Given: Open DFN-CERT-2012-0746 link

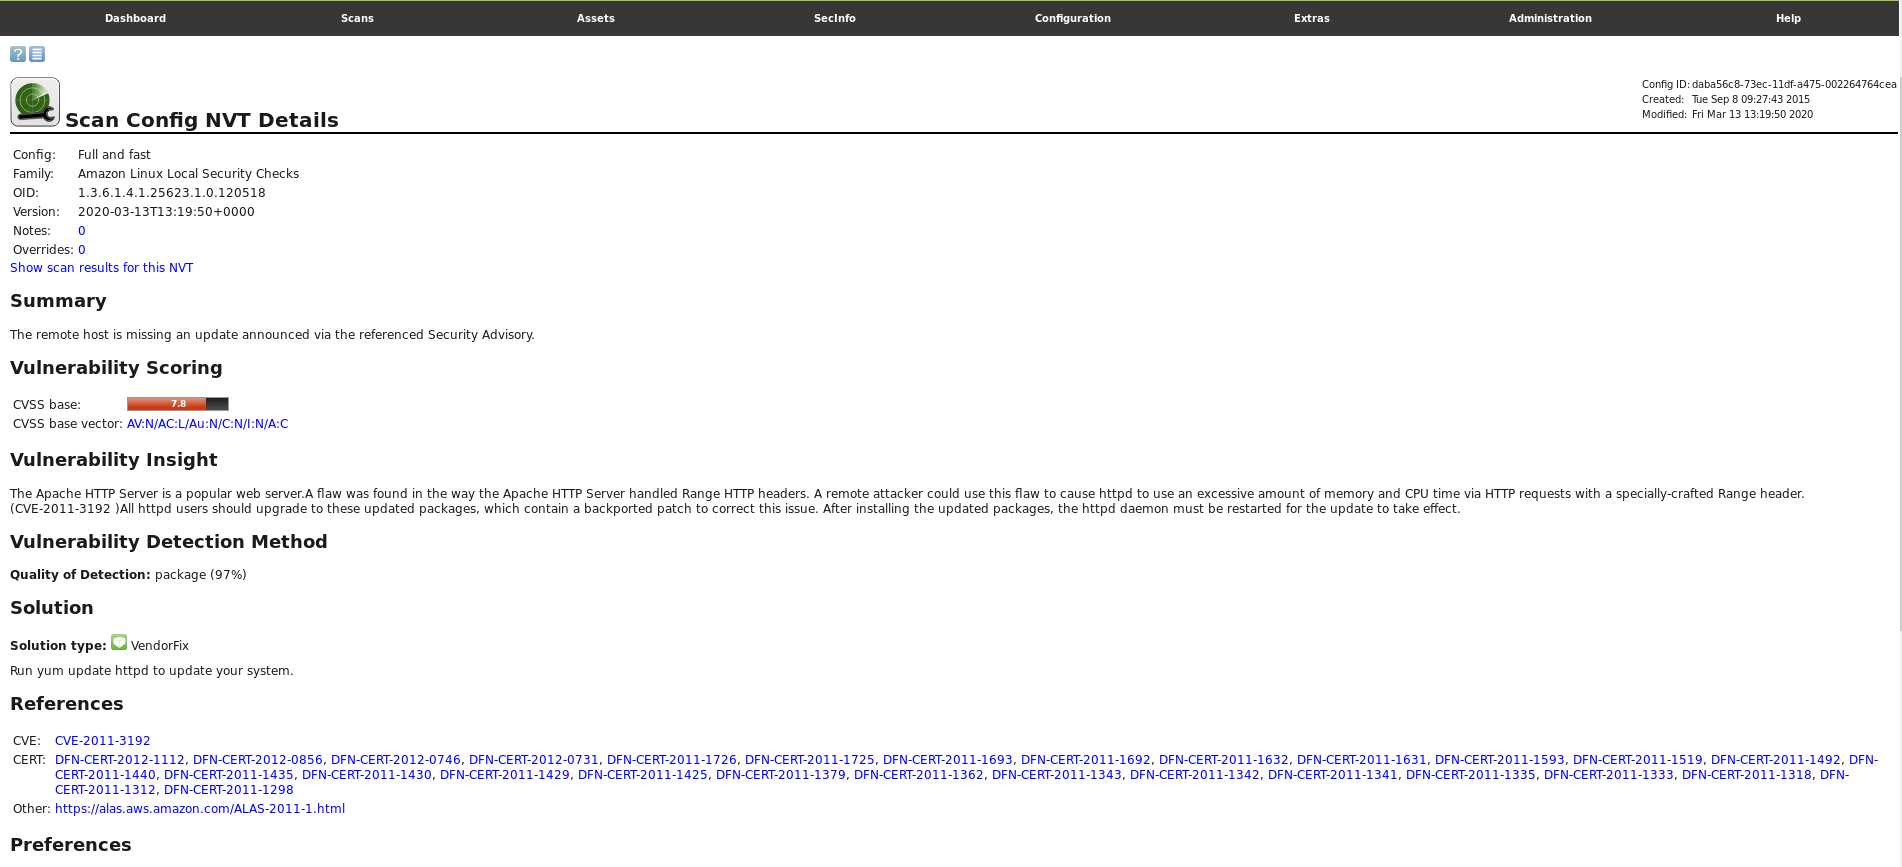Looking at the screenshot, I should point(396,760).
